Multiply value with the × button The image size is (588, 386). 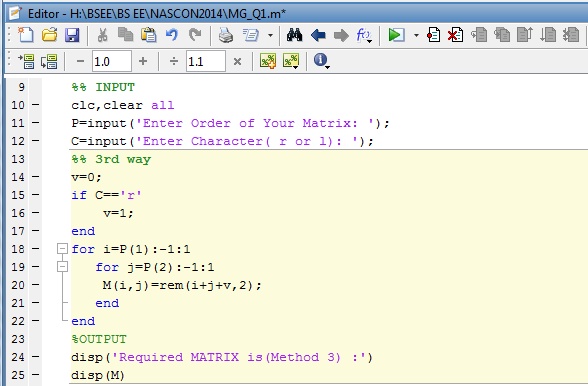click(237, 61)
